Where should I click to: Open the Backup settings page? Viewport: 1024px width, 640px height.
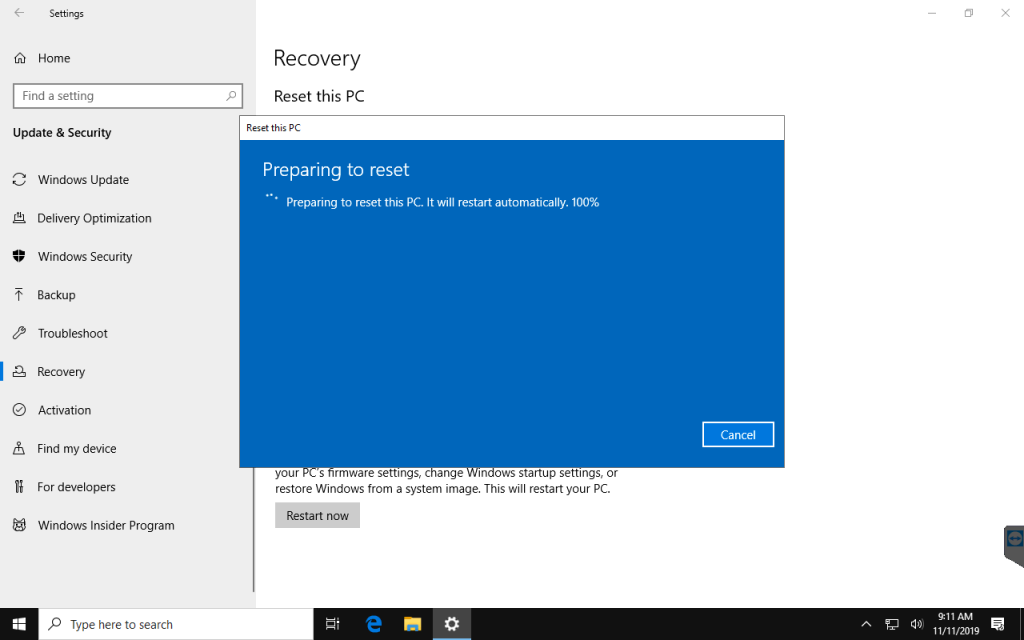point(56,295)
